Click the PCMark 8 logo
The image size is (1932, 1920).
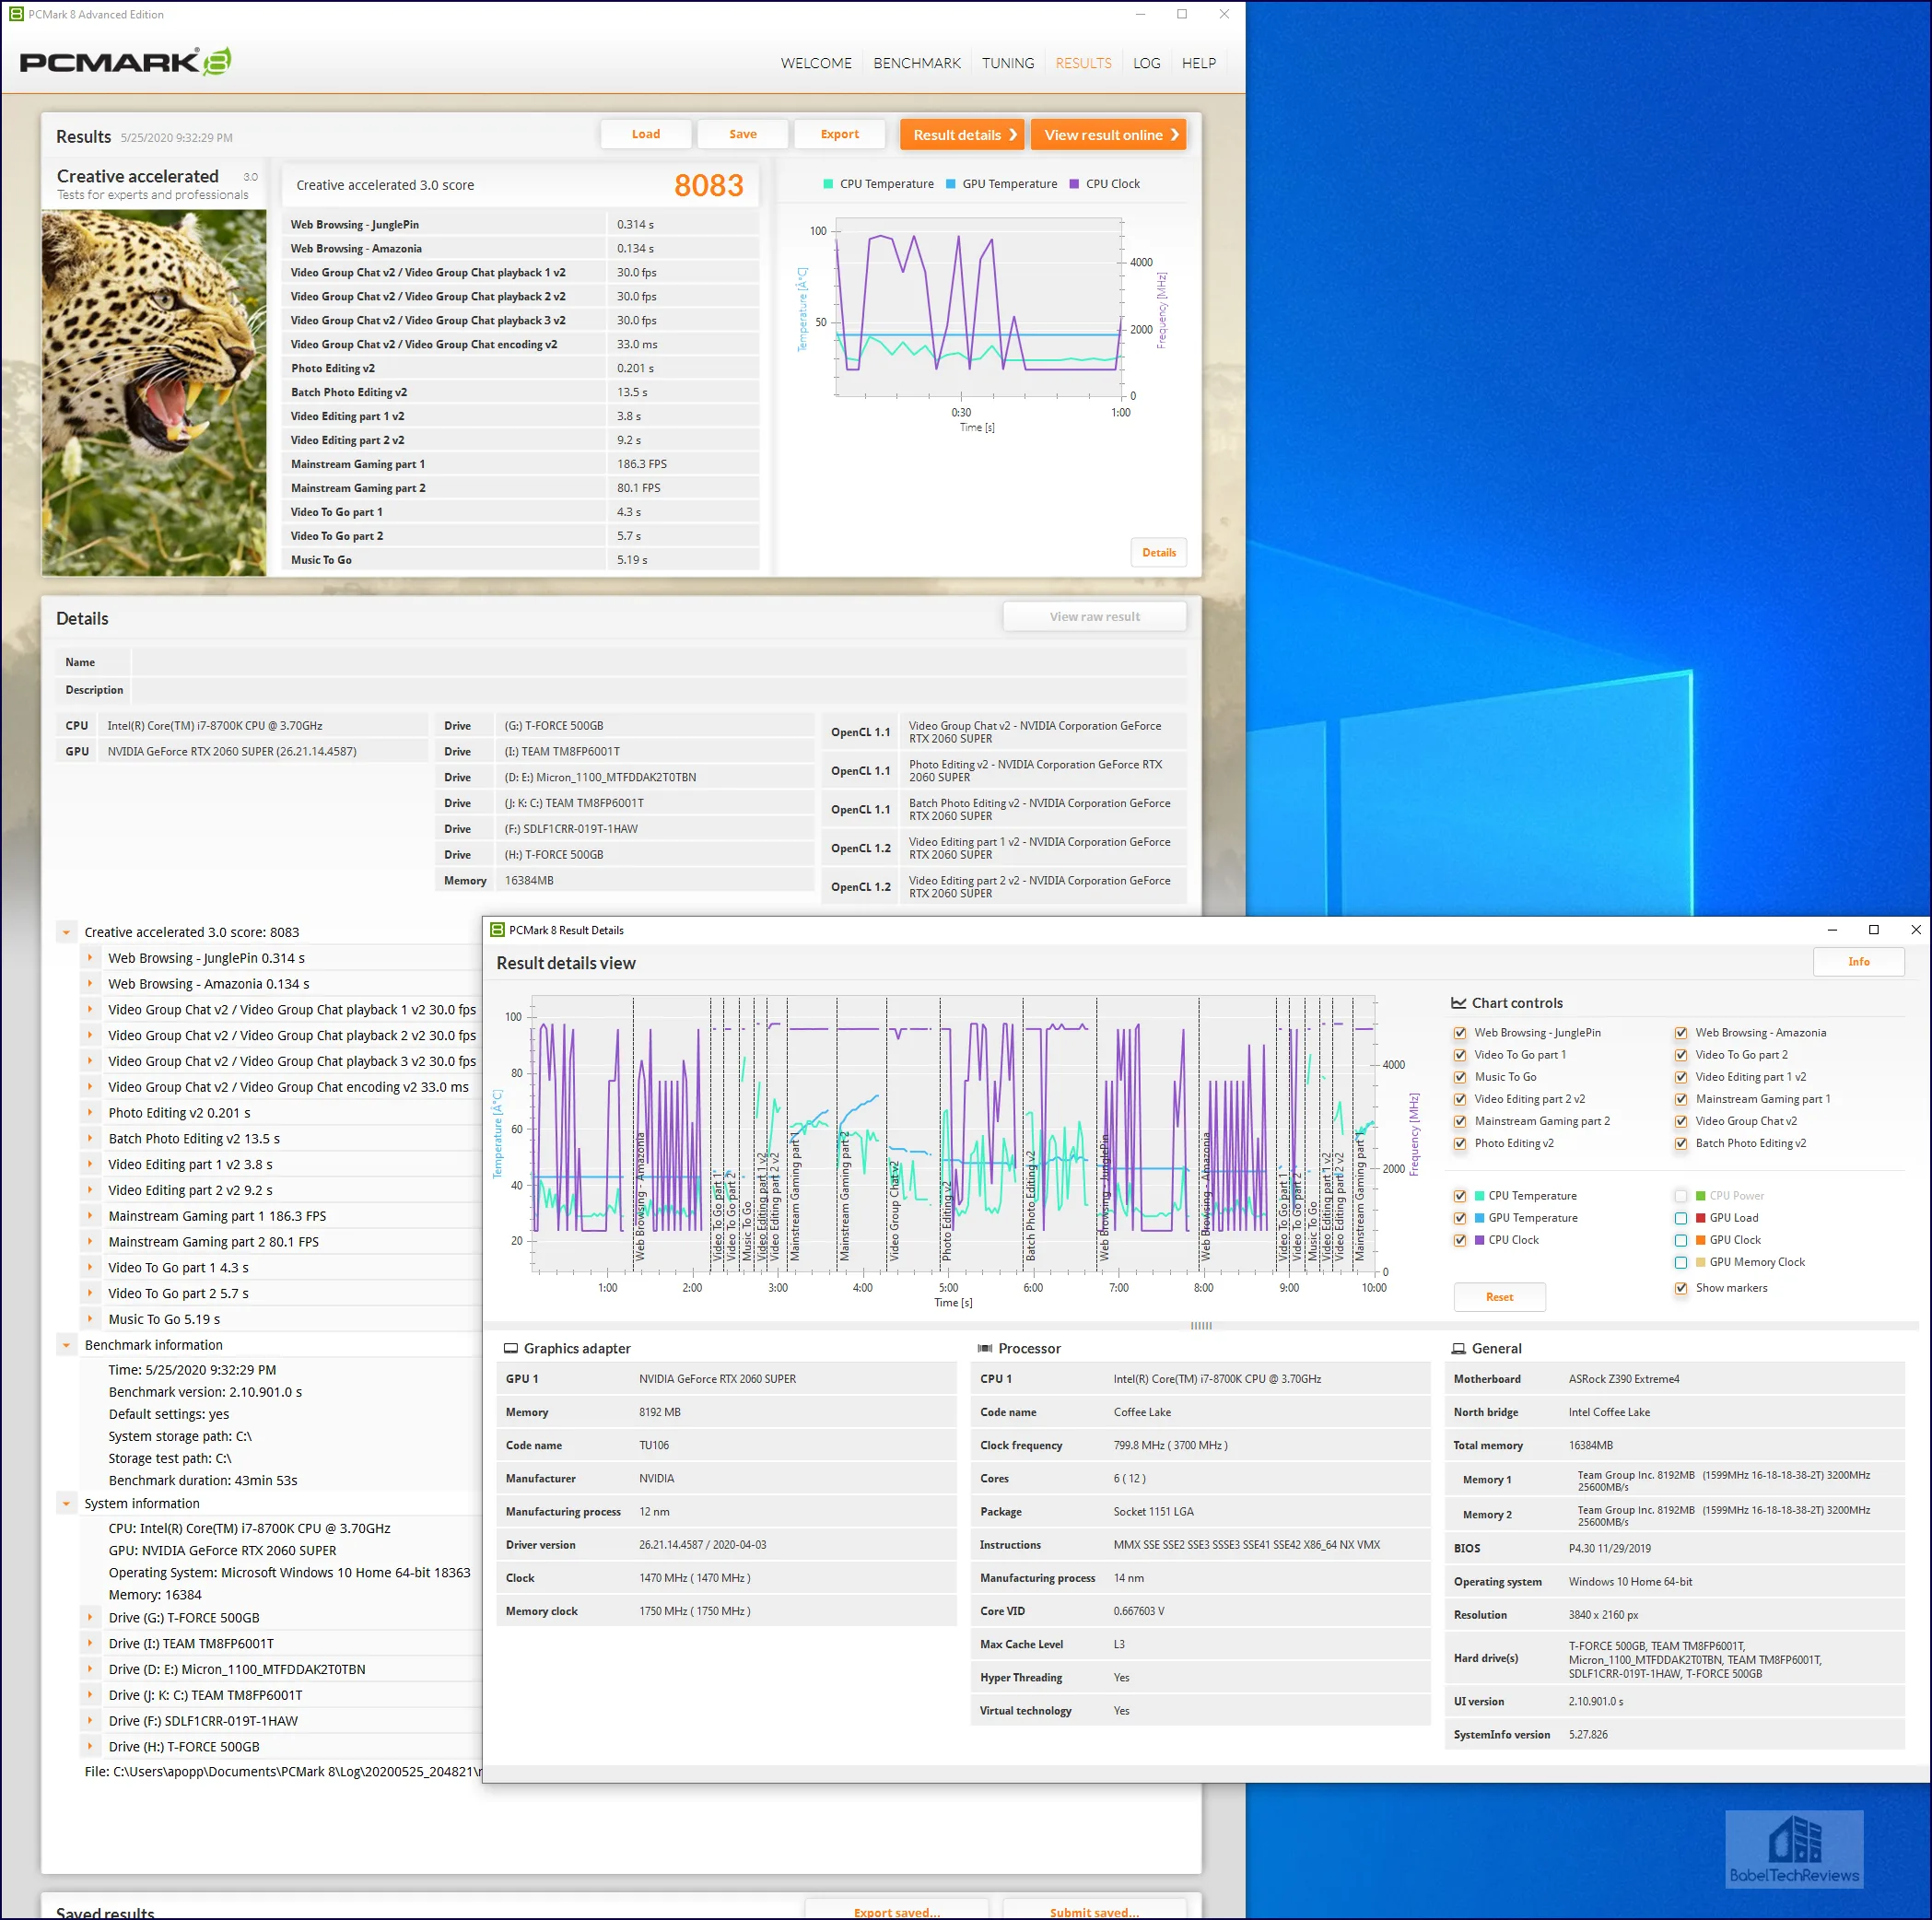pos(126,62)
